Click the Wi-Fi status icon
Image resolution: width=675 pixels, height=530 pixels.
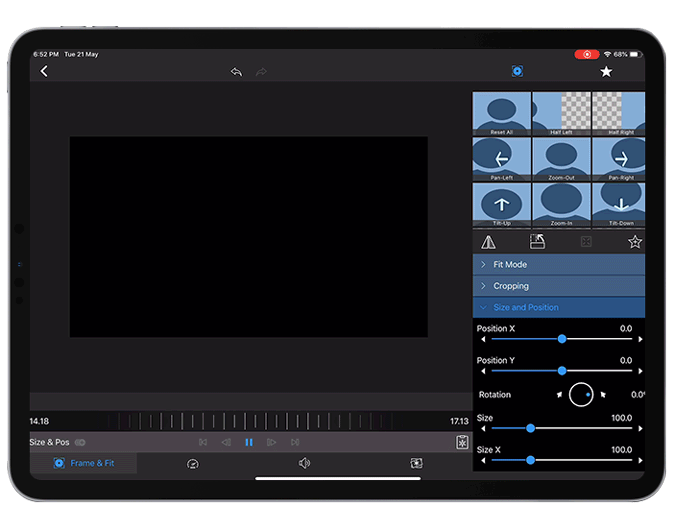pyautogui.click(x=607, y=54)
